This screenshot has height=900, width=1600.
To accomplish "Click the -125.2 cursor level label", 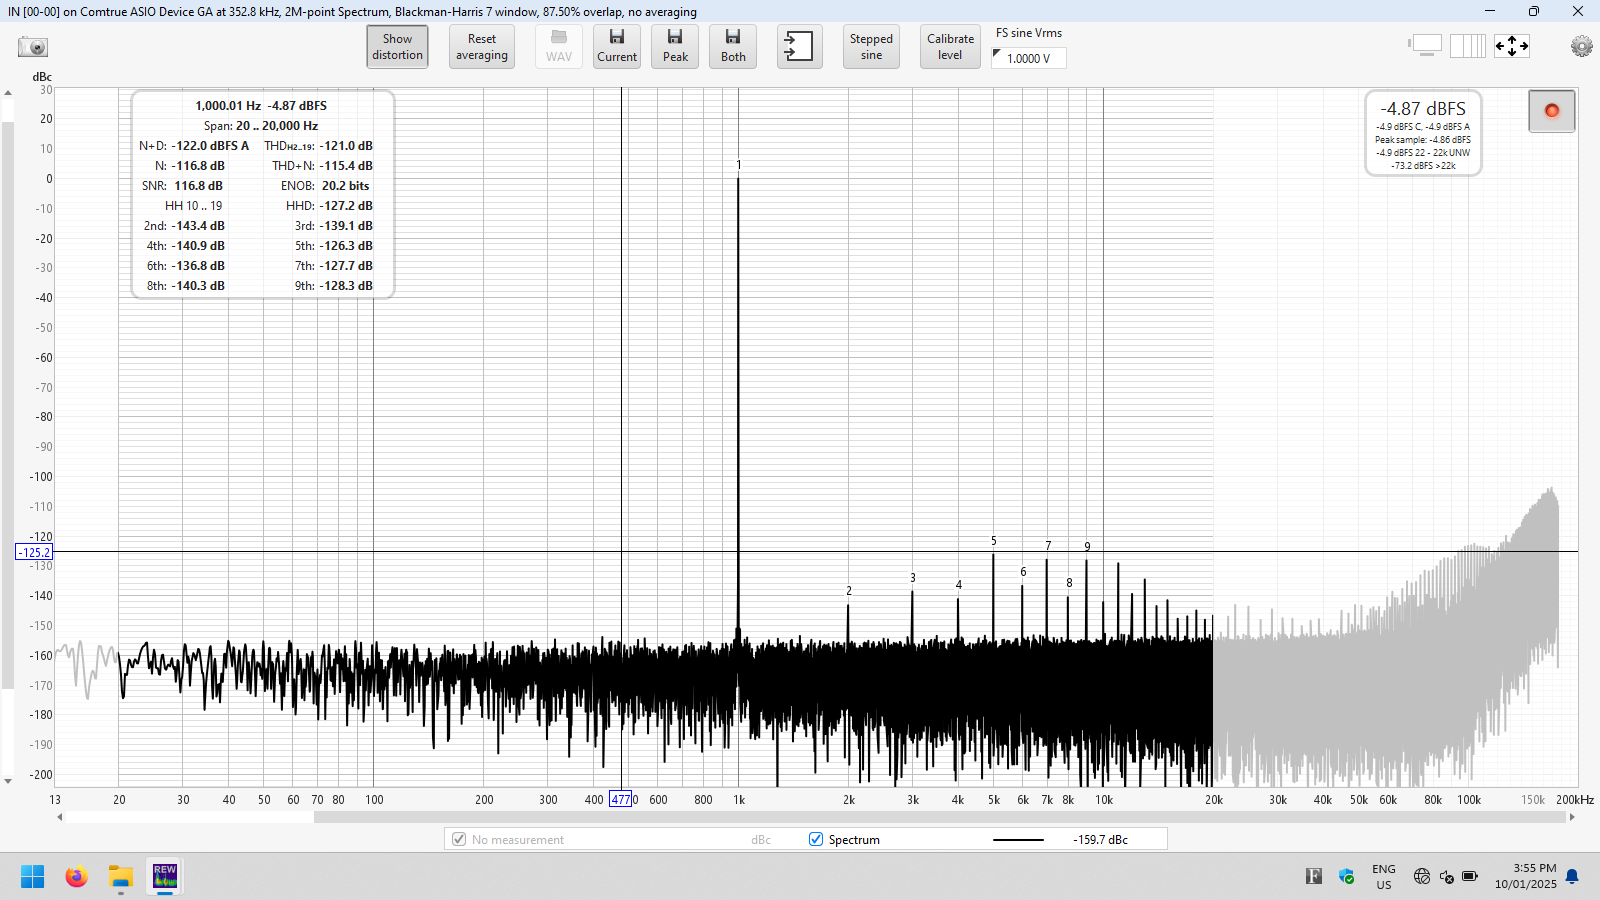I will point(34,552).
